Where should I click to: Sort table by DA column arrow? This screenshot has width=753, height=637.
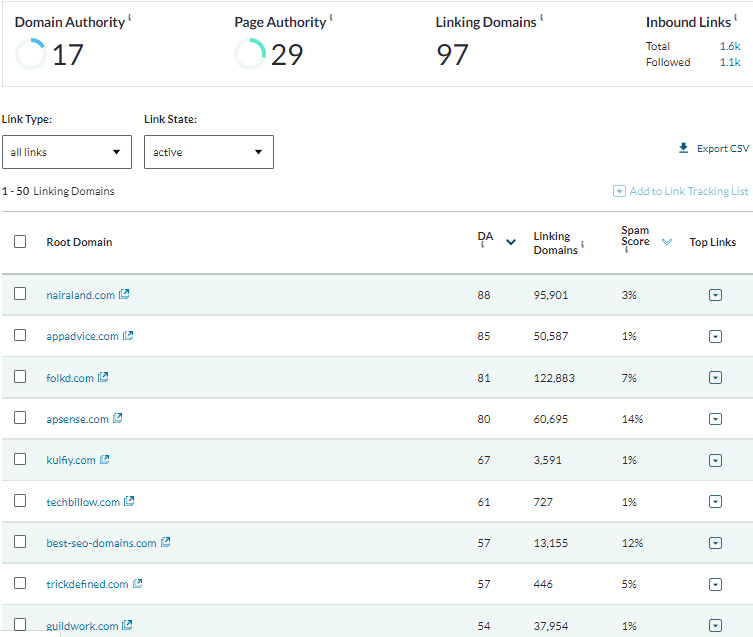511,242
